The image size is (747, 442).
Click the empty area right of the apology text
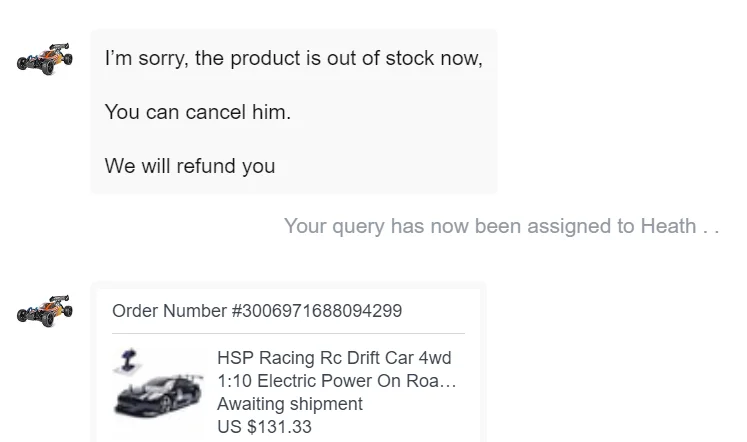click(490, 112)
